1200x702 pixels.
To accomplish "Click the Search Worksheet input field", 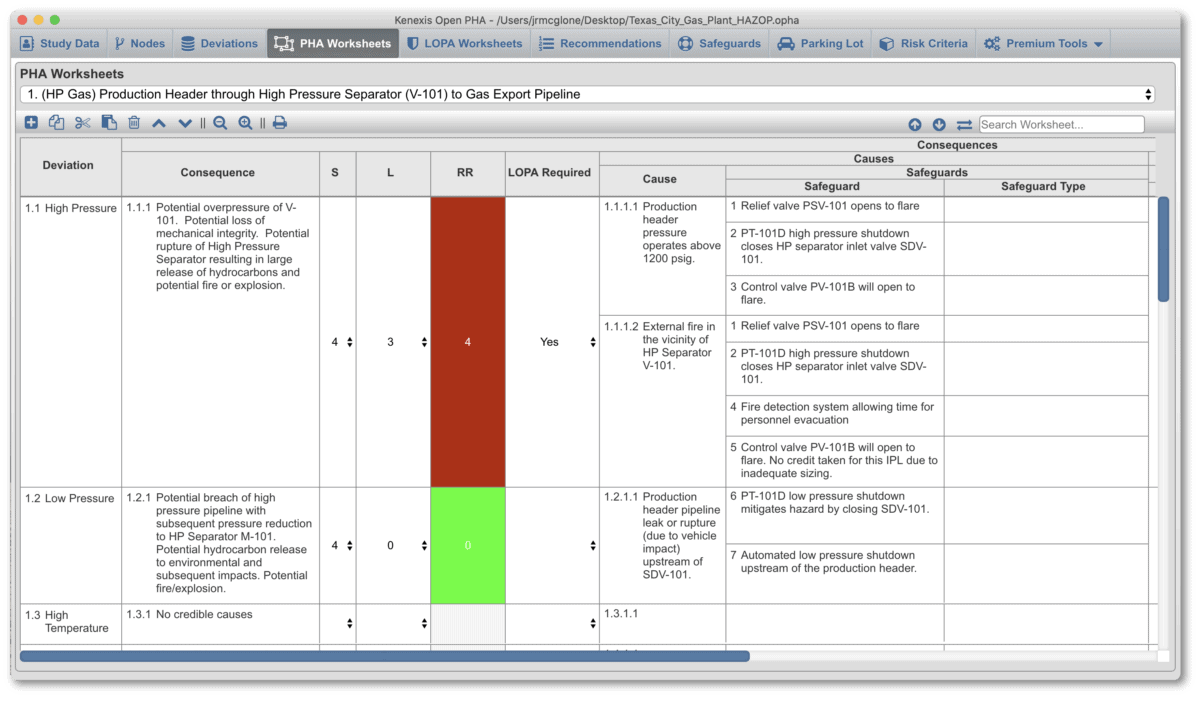I will 1061,125.
